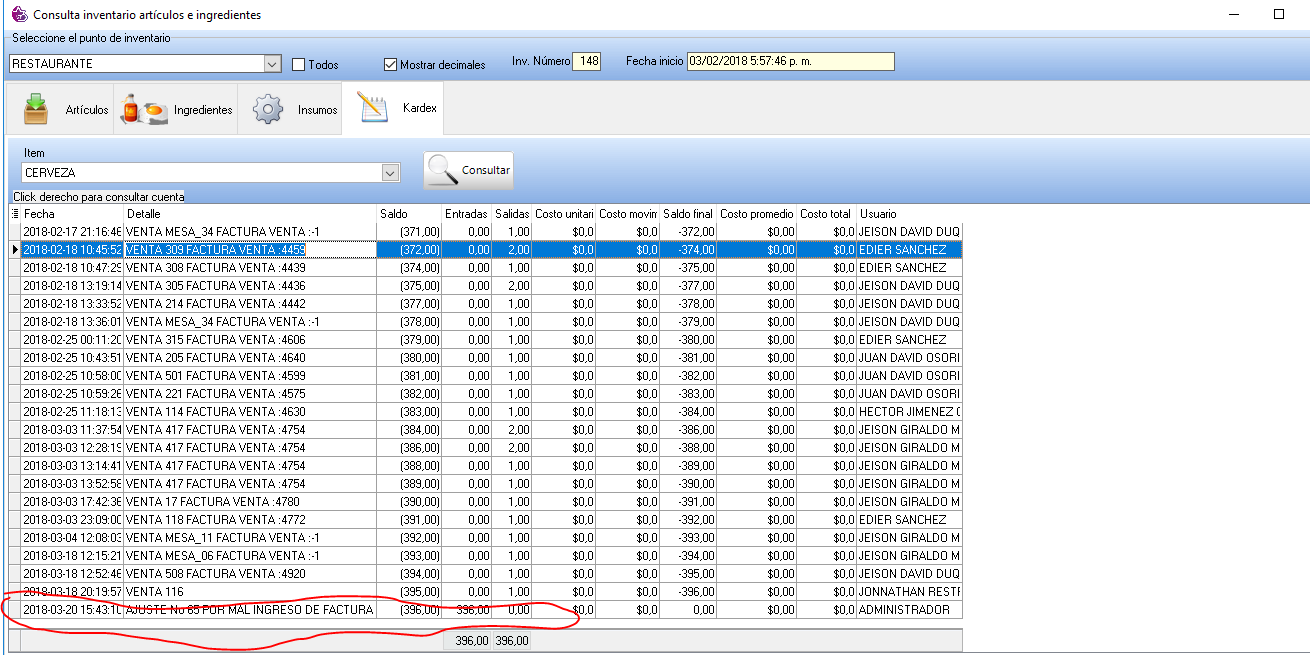Click the Insumos gear icon
This screenshot has width=1310, height=655.
click(268, 109)
